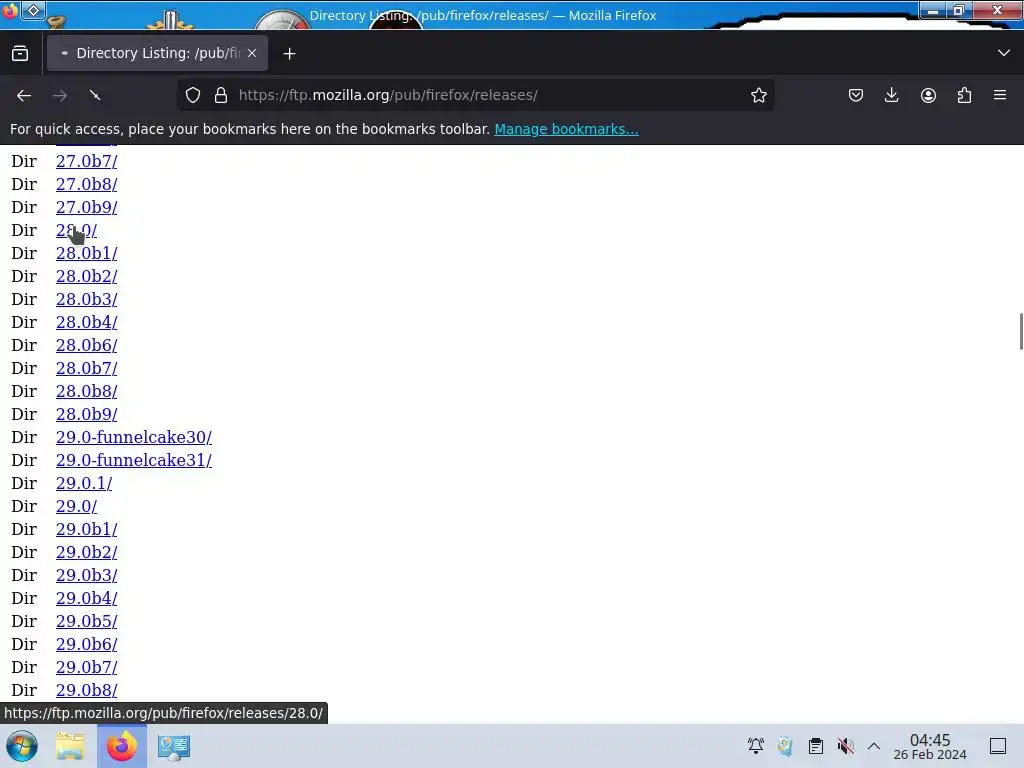Open the 28.0b4/ directory
Image resolution: width=1024 pixels, height=768 pixels.
click(x=86, y=322)
